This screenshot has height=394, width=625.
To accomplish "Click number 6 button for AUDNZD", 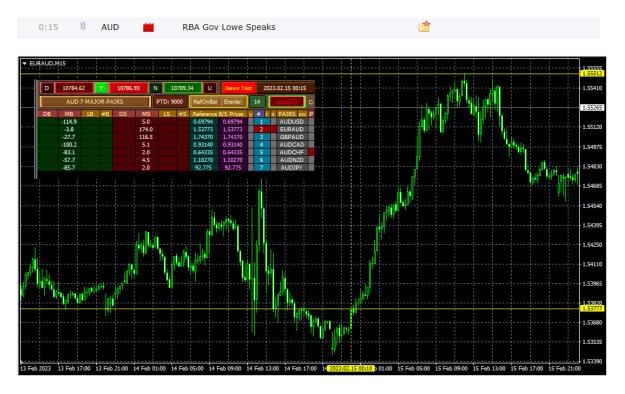I will click(261, 160).
